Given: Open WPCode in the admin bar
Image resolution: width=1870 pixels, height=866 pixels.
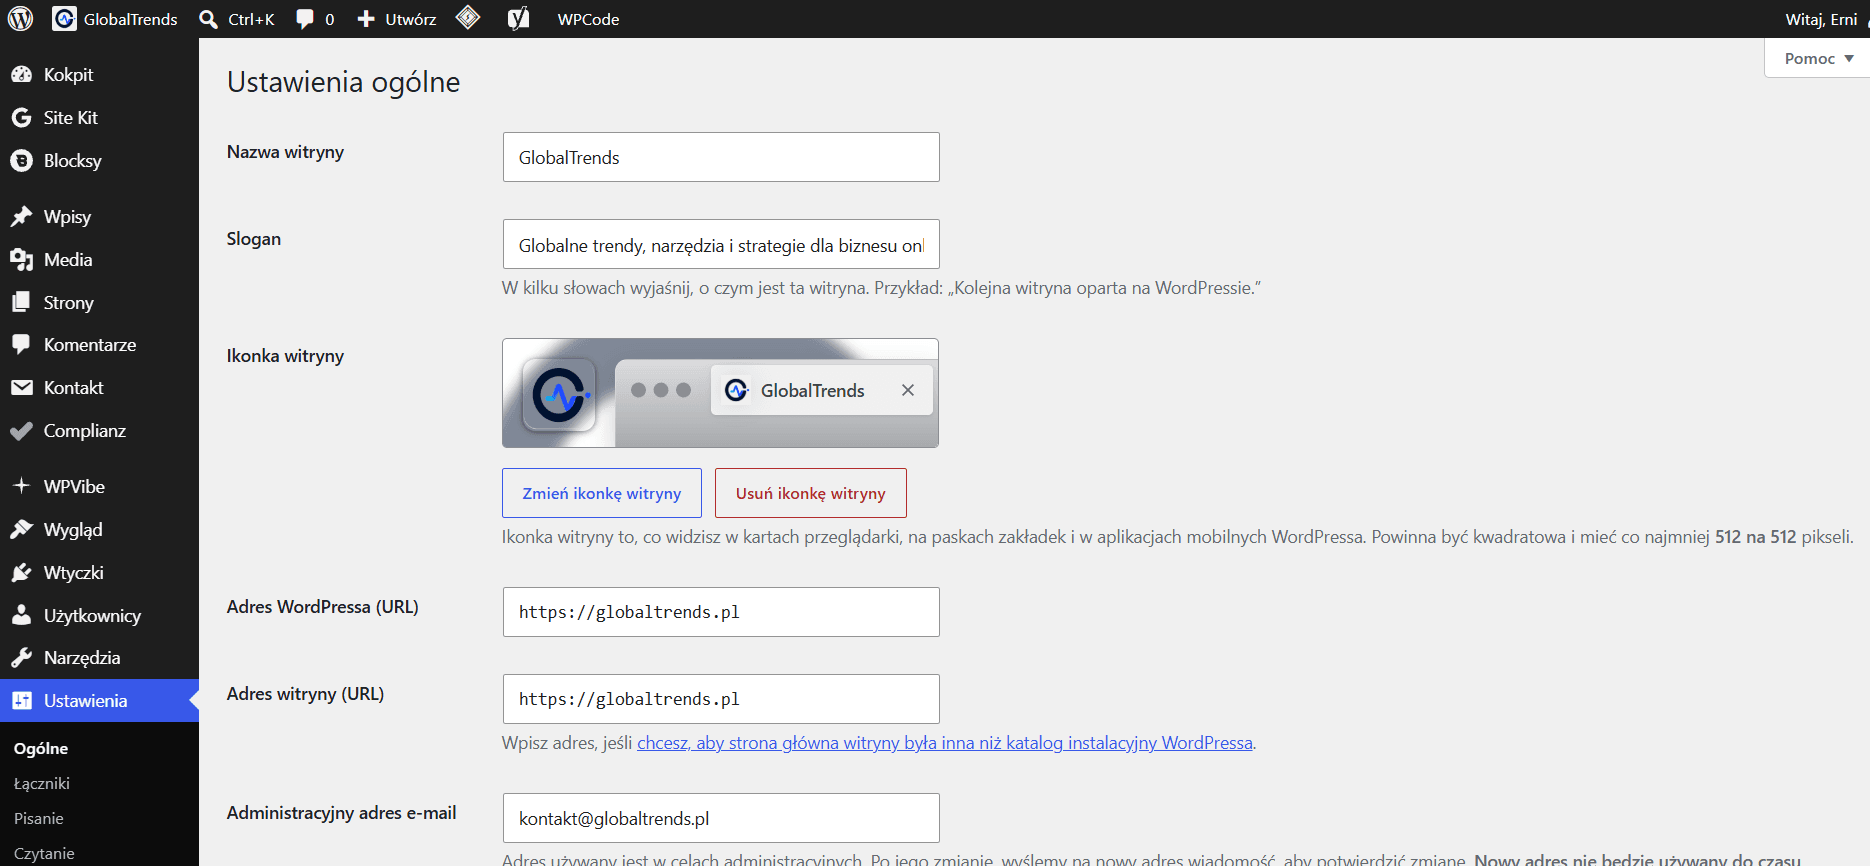Looking at the screenshot, I should pyautogui.click(x=588, y=19).
